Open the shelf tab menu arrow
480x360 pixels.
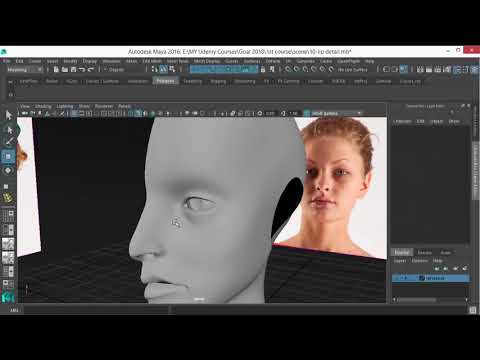pyautogui.click(x=11, y=82)
